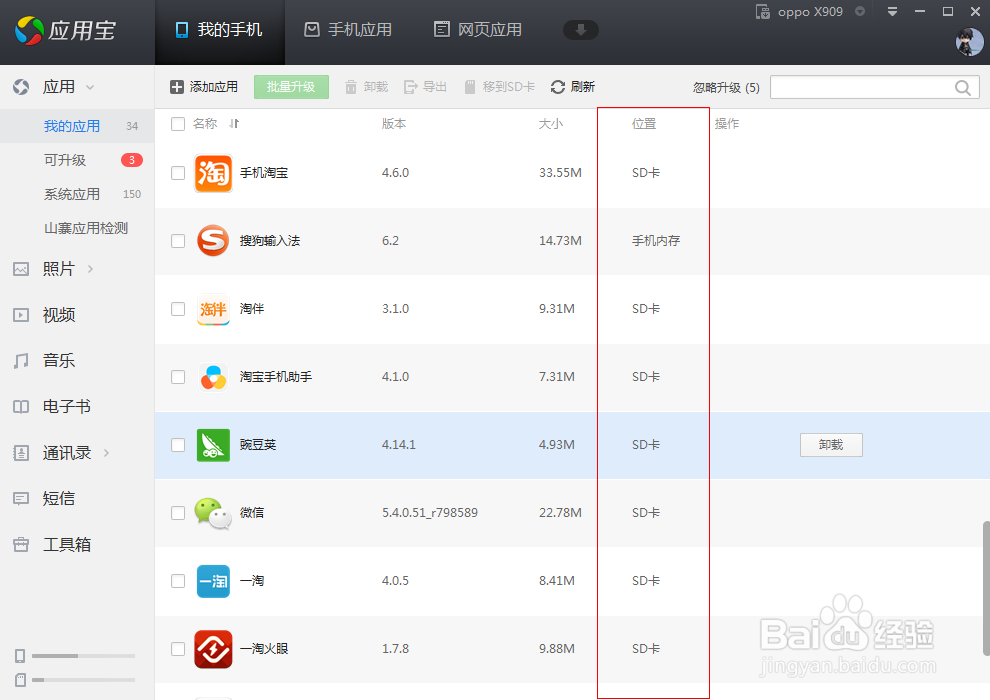This screenshot has width=990, height=700.
Task: Click the 豌豆荚 app icon
Action: pyautogui.click(x=213, y=445)
